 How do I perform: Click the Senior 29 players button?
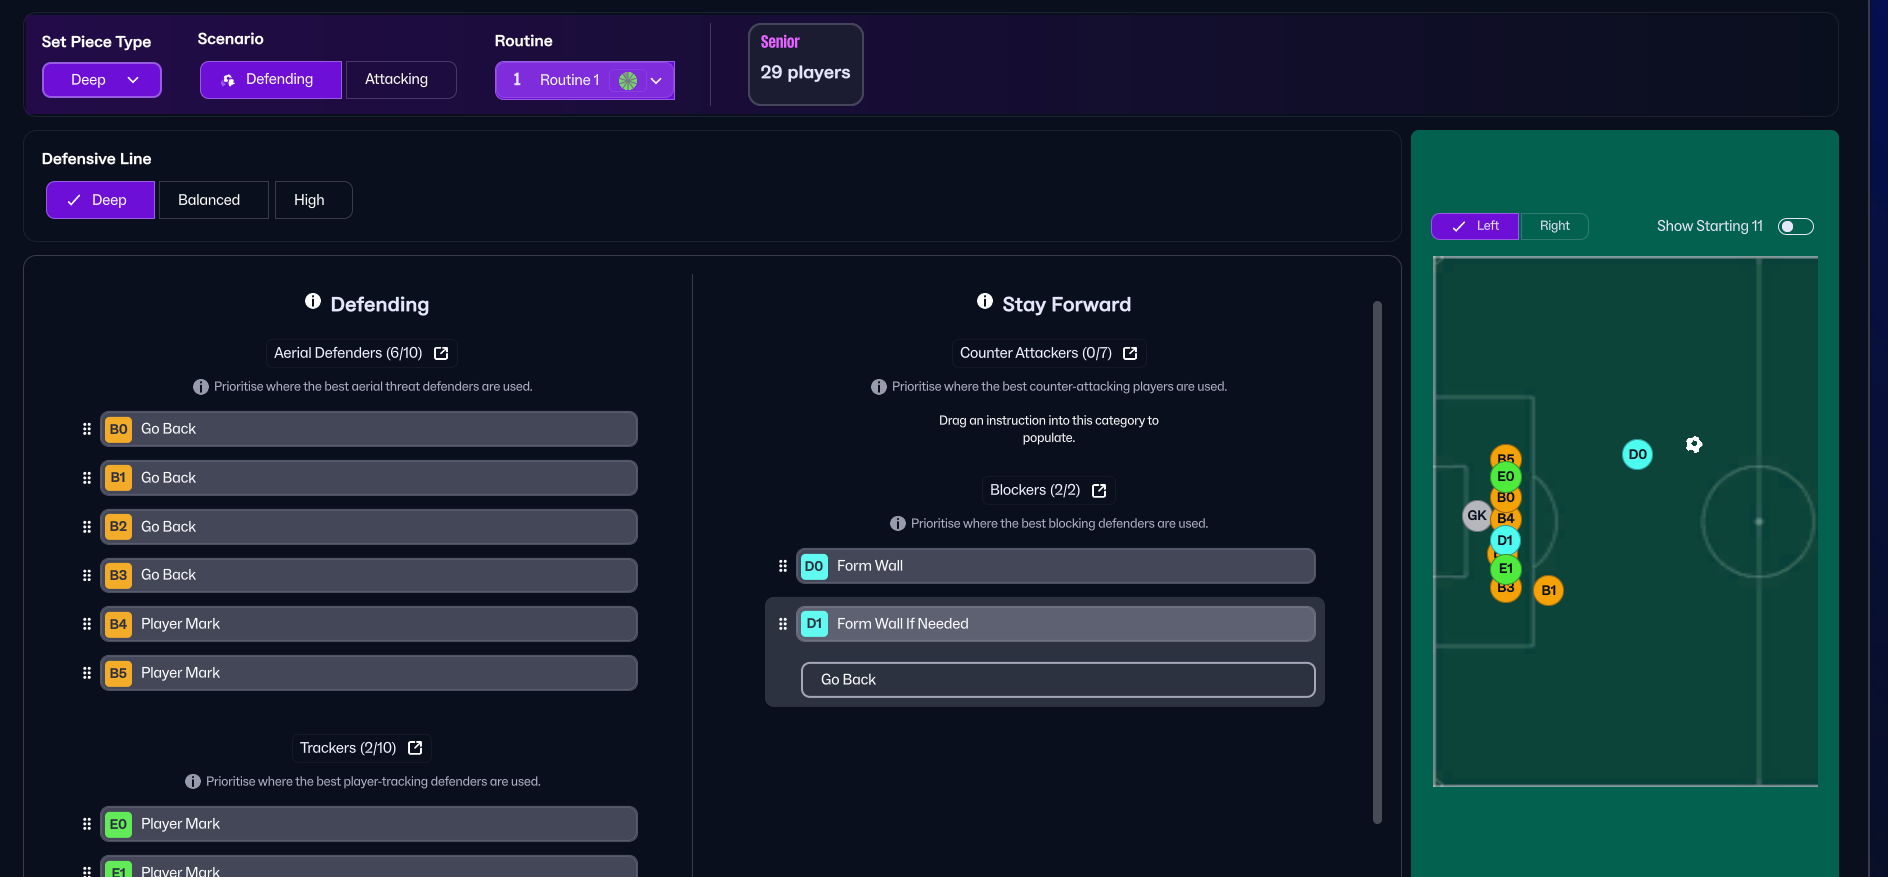tap(805, 64)
